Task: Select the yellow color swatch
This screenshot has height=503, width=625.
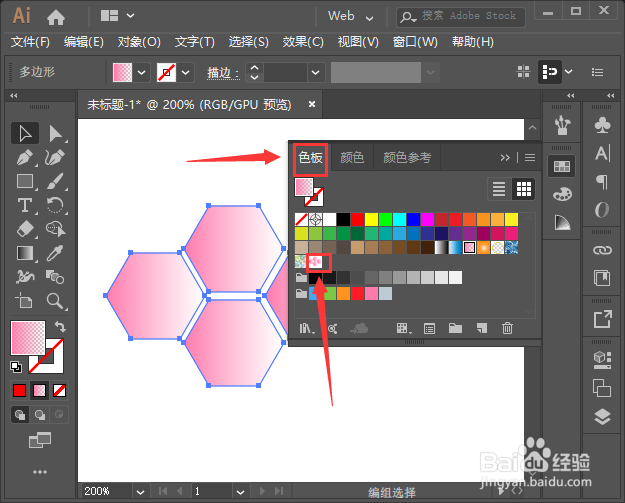Action: click(371, 220)
